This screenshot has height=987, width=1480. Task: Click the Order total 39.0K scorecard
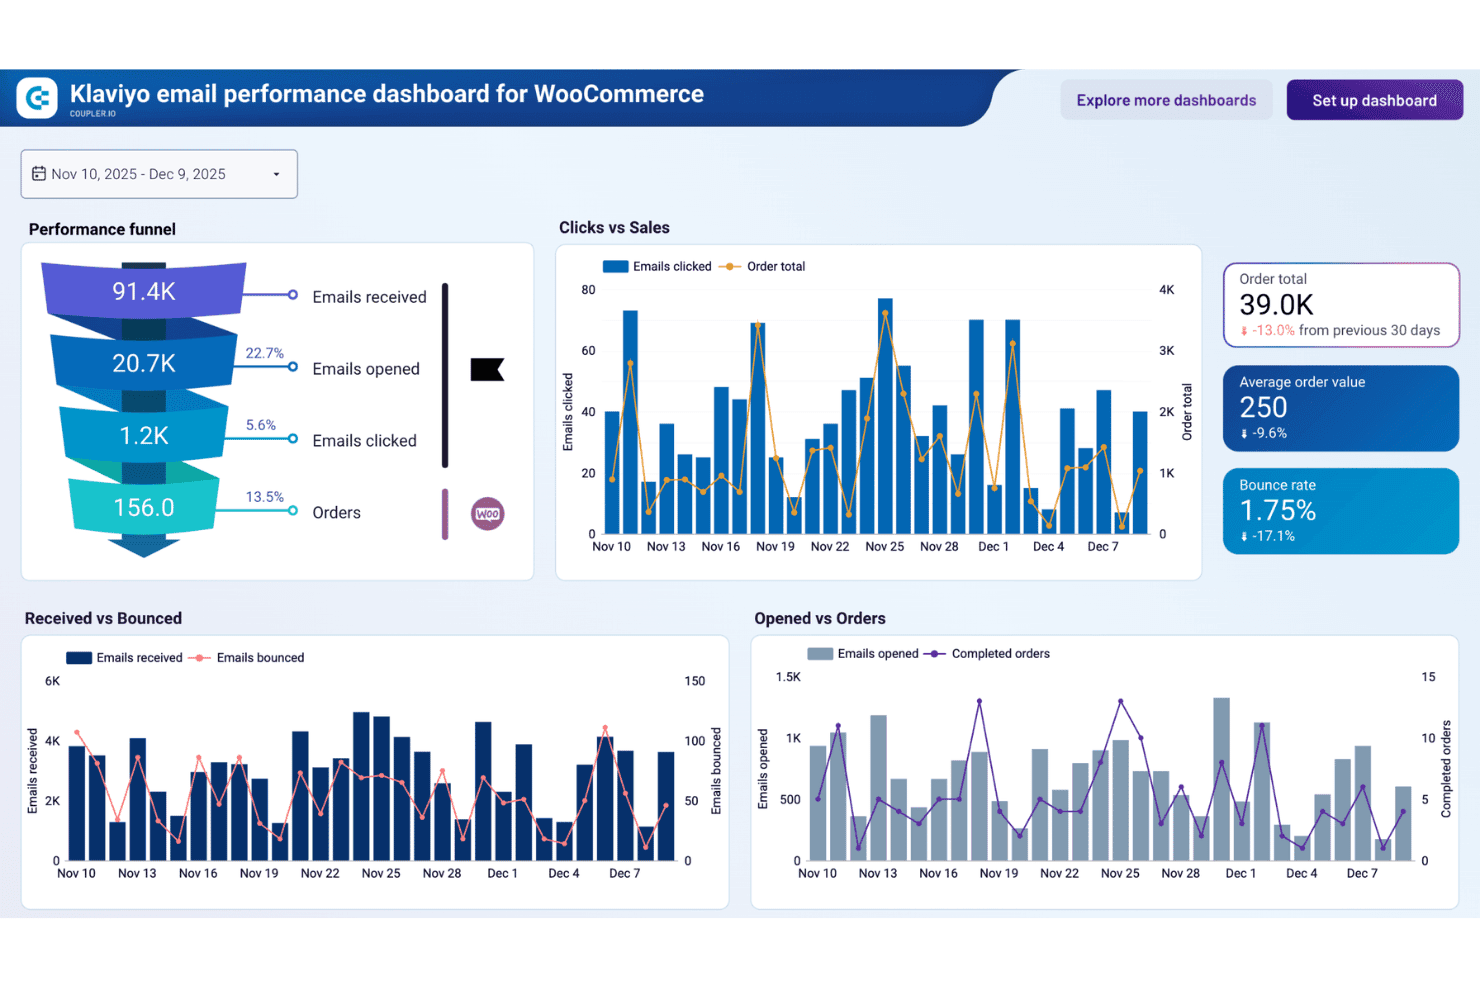tap(1341, 305)
